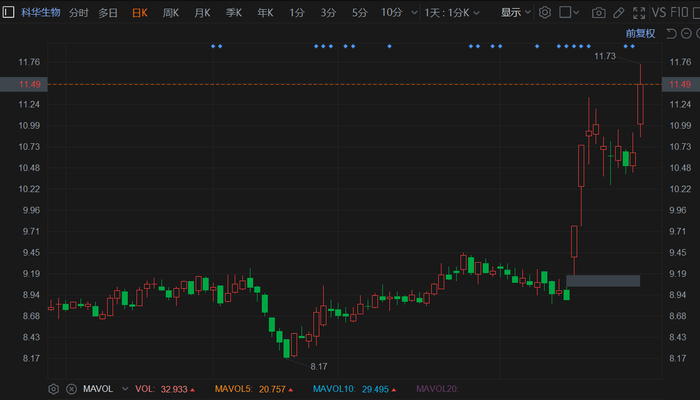Take a chart screenshot with camera icon
The height and width of the screenshot is (400, 700).
click(599, 13)
